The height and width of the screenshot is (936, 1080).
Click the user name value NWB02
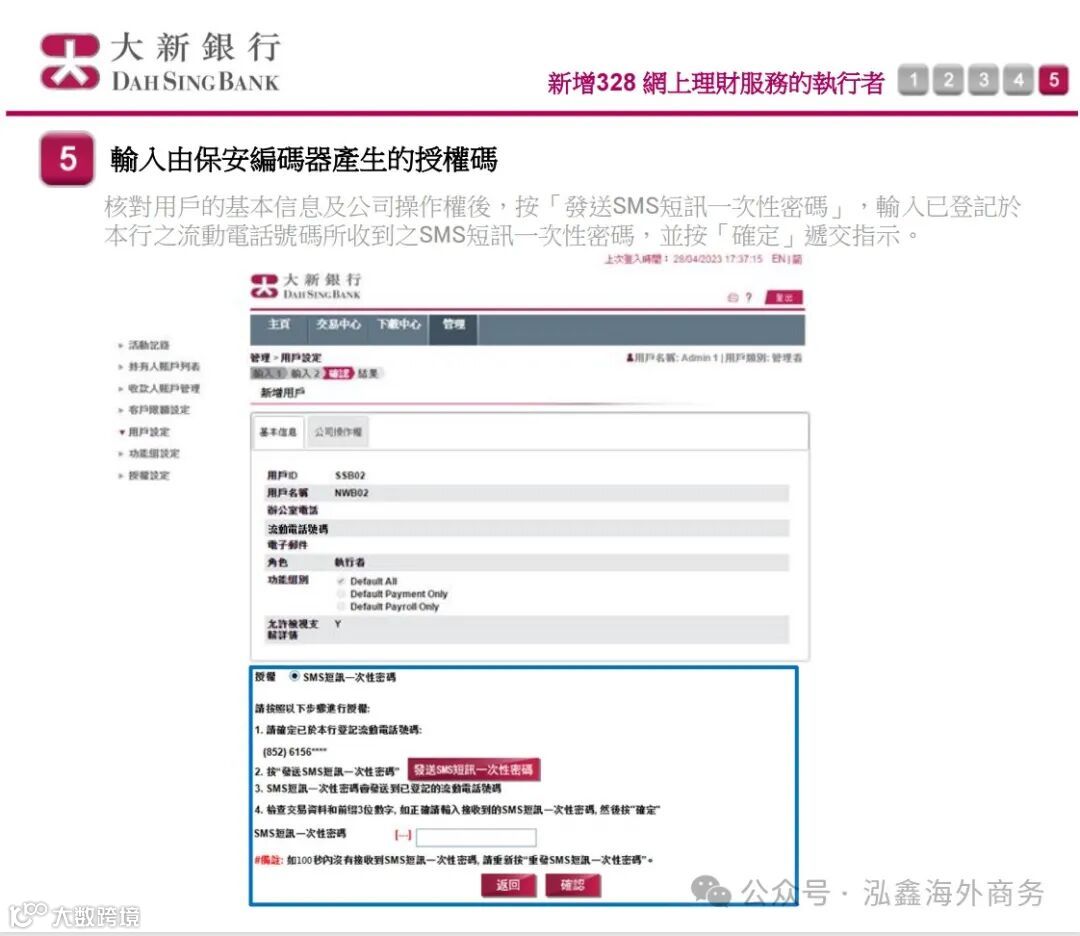[x=351, y=492]
